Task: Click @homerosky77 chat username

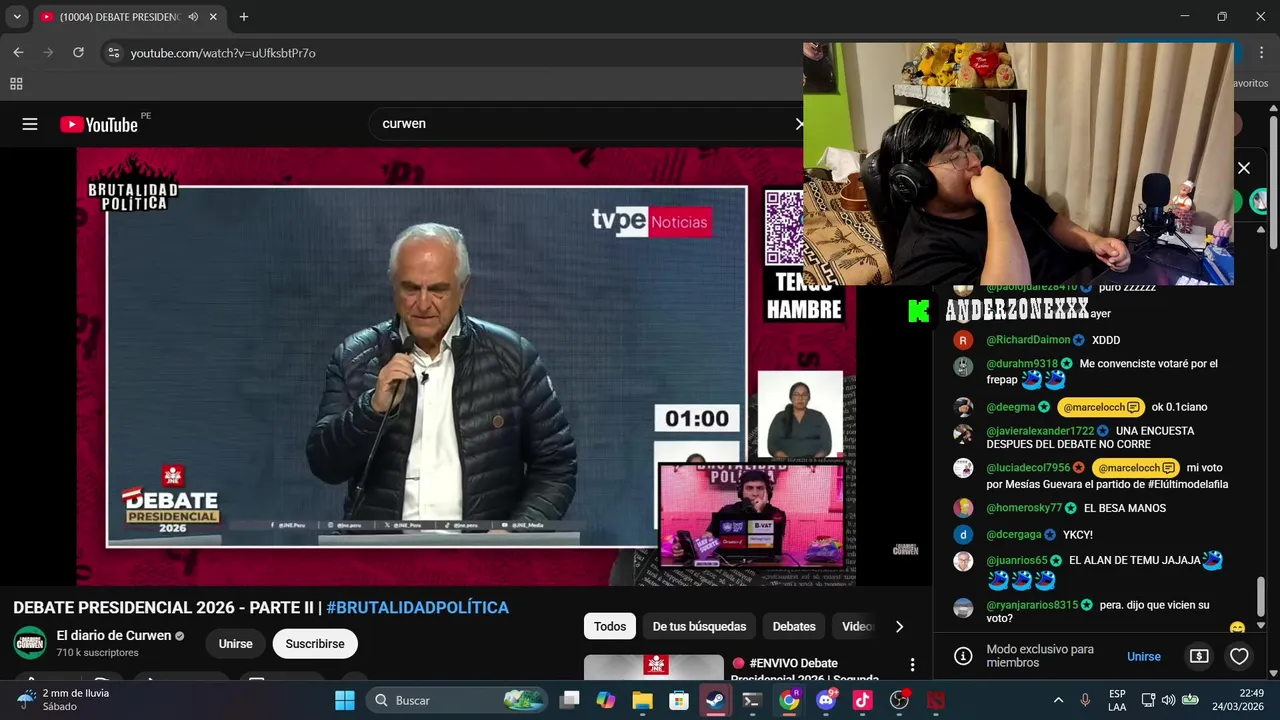Action: point(1024,508)
